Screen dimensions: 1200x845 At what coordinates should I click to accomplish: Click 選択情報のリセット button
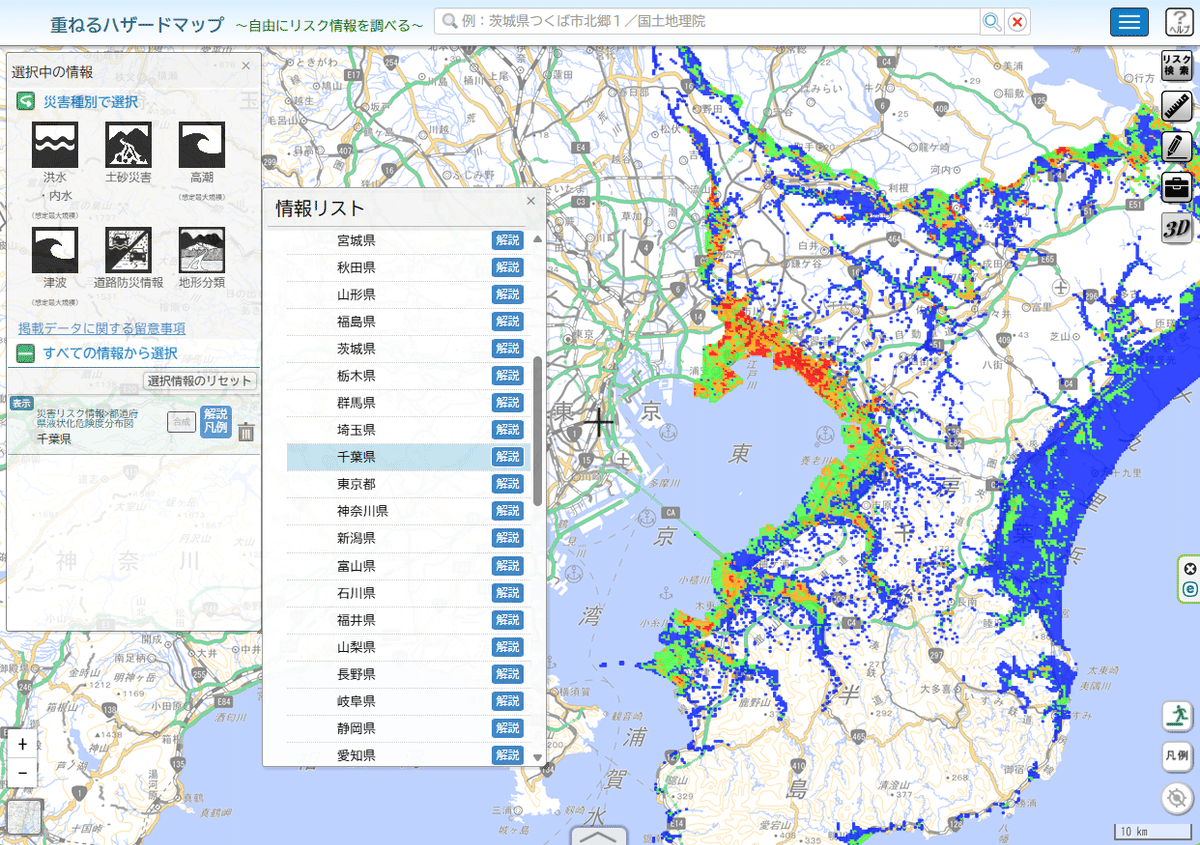click(x=200, y=381)
